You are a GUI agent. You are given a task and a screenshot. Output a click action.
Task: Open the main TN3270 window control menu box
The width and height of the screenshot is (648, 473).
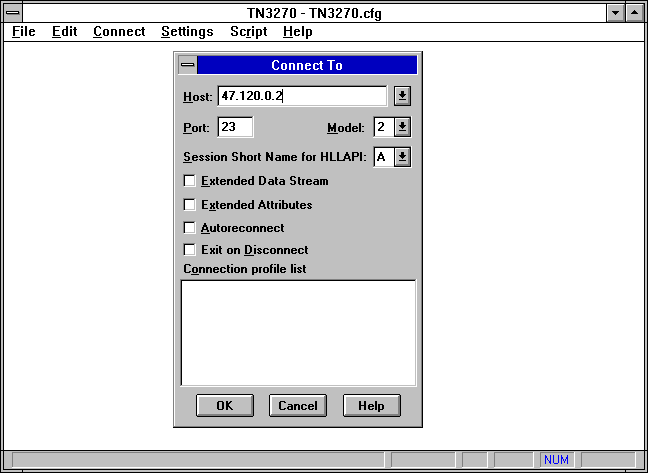coord(13,13)
